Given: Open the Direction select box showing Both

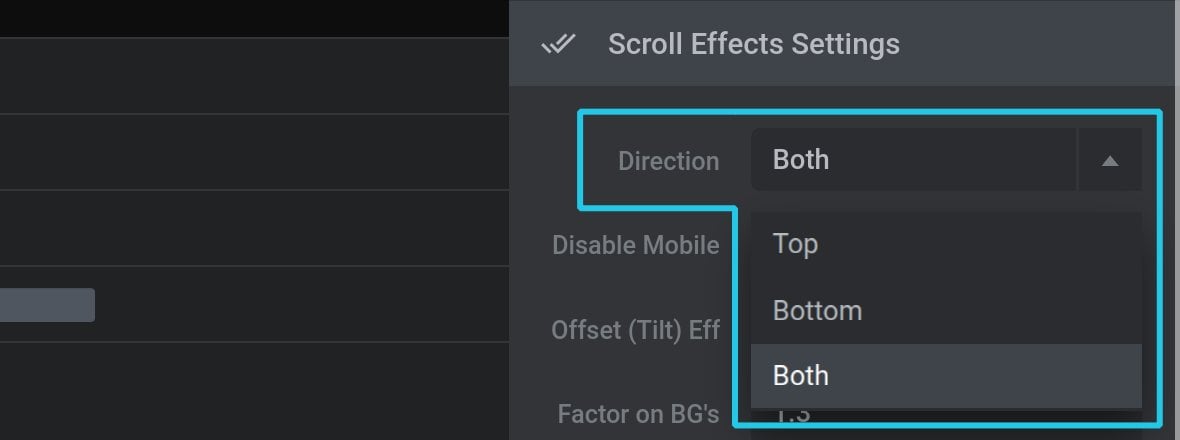Looking at the screenshot, I should click(914, 159).
